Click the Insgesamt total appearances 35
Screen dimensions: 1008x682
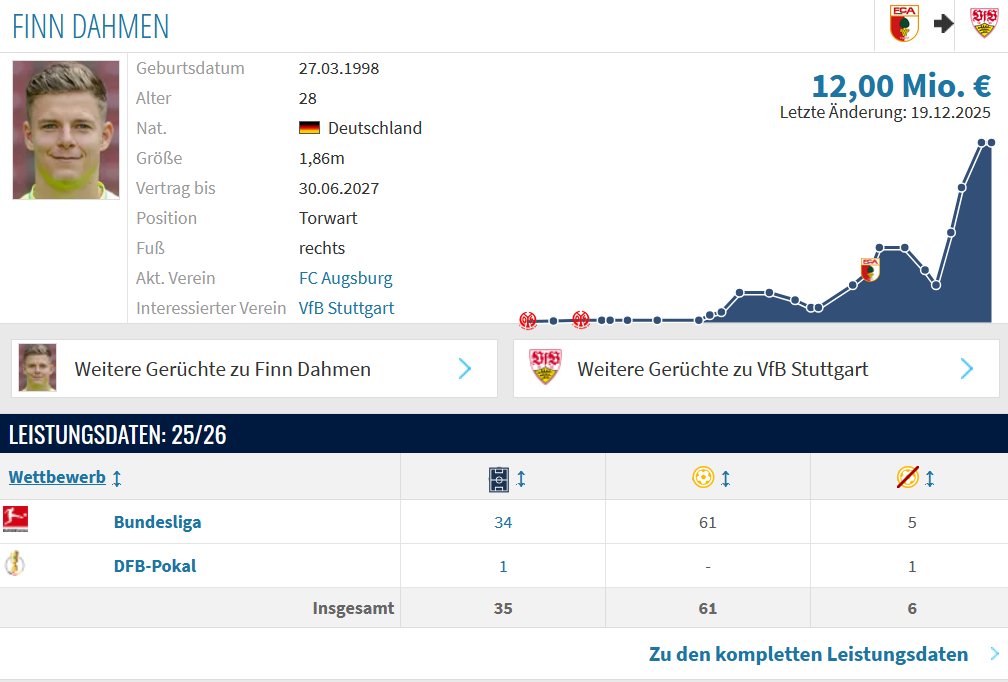(503, 608)
